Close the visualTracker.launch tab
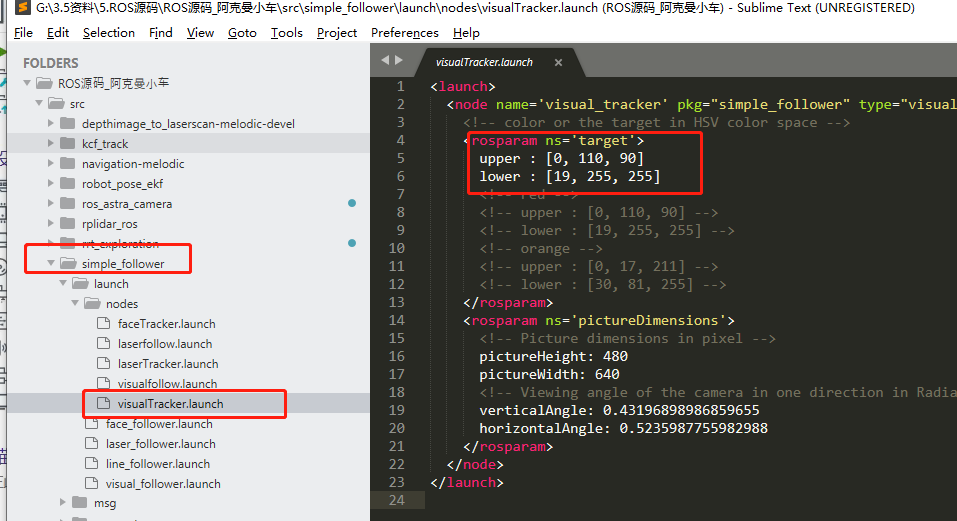Image resolution: width=957 pixels, height=521 pixels. pyautogui.click(x=559, y=62)
